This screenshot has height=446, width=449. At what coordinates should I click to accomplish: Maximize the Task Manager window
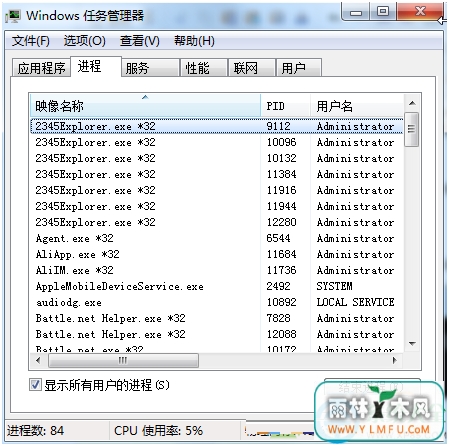(x=383, y=12)
